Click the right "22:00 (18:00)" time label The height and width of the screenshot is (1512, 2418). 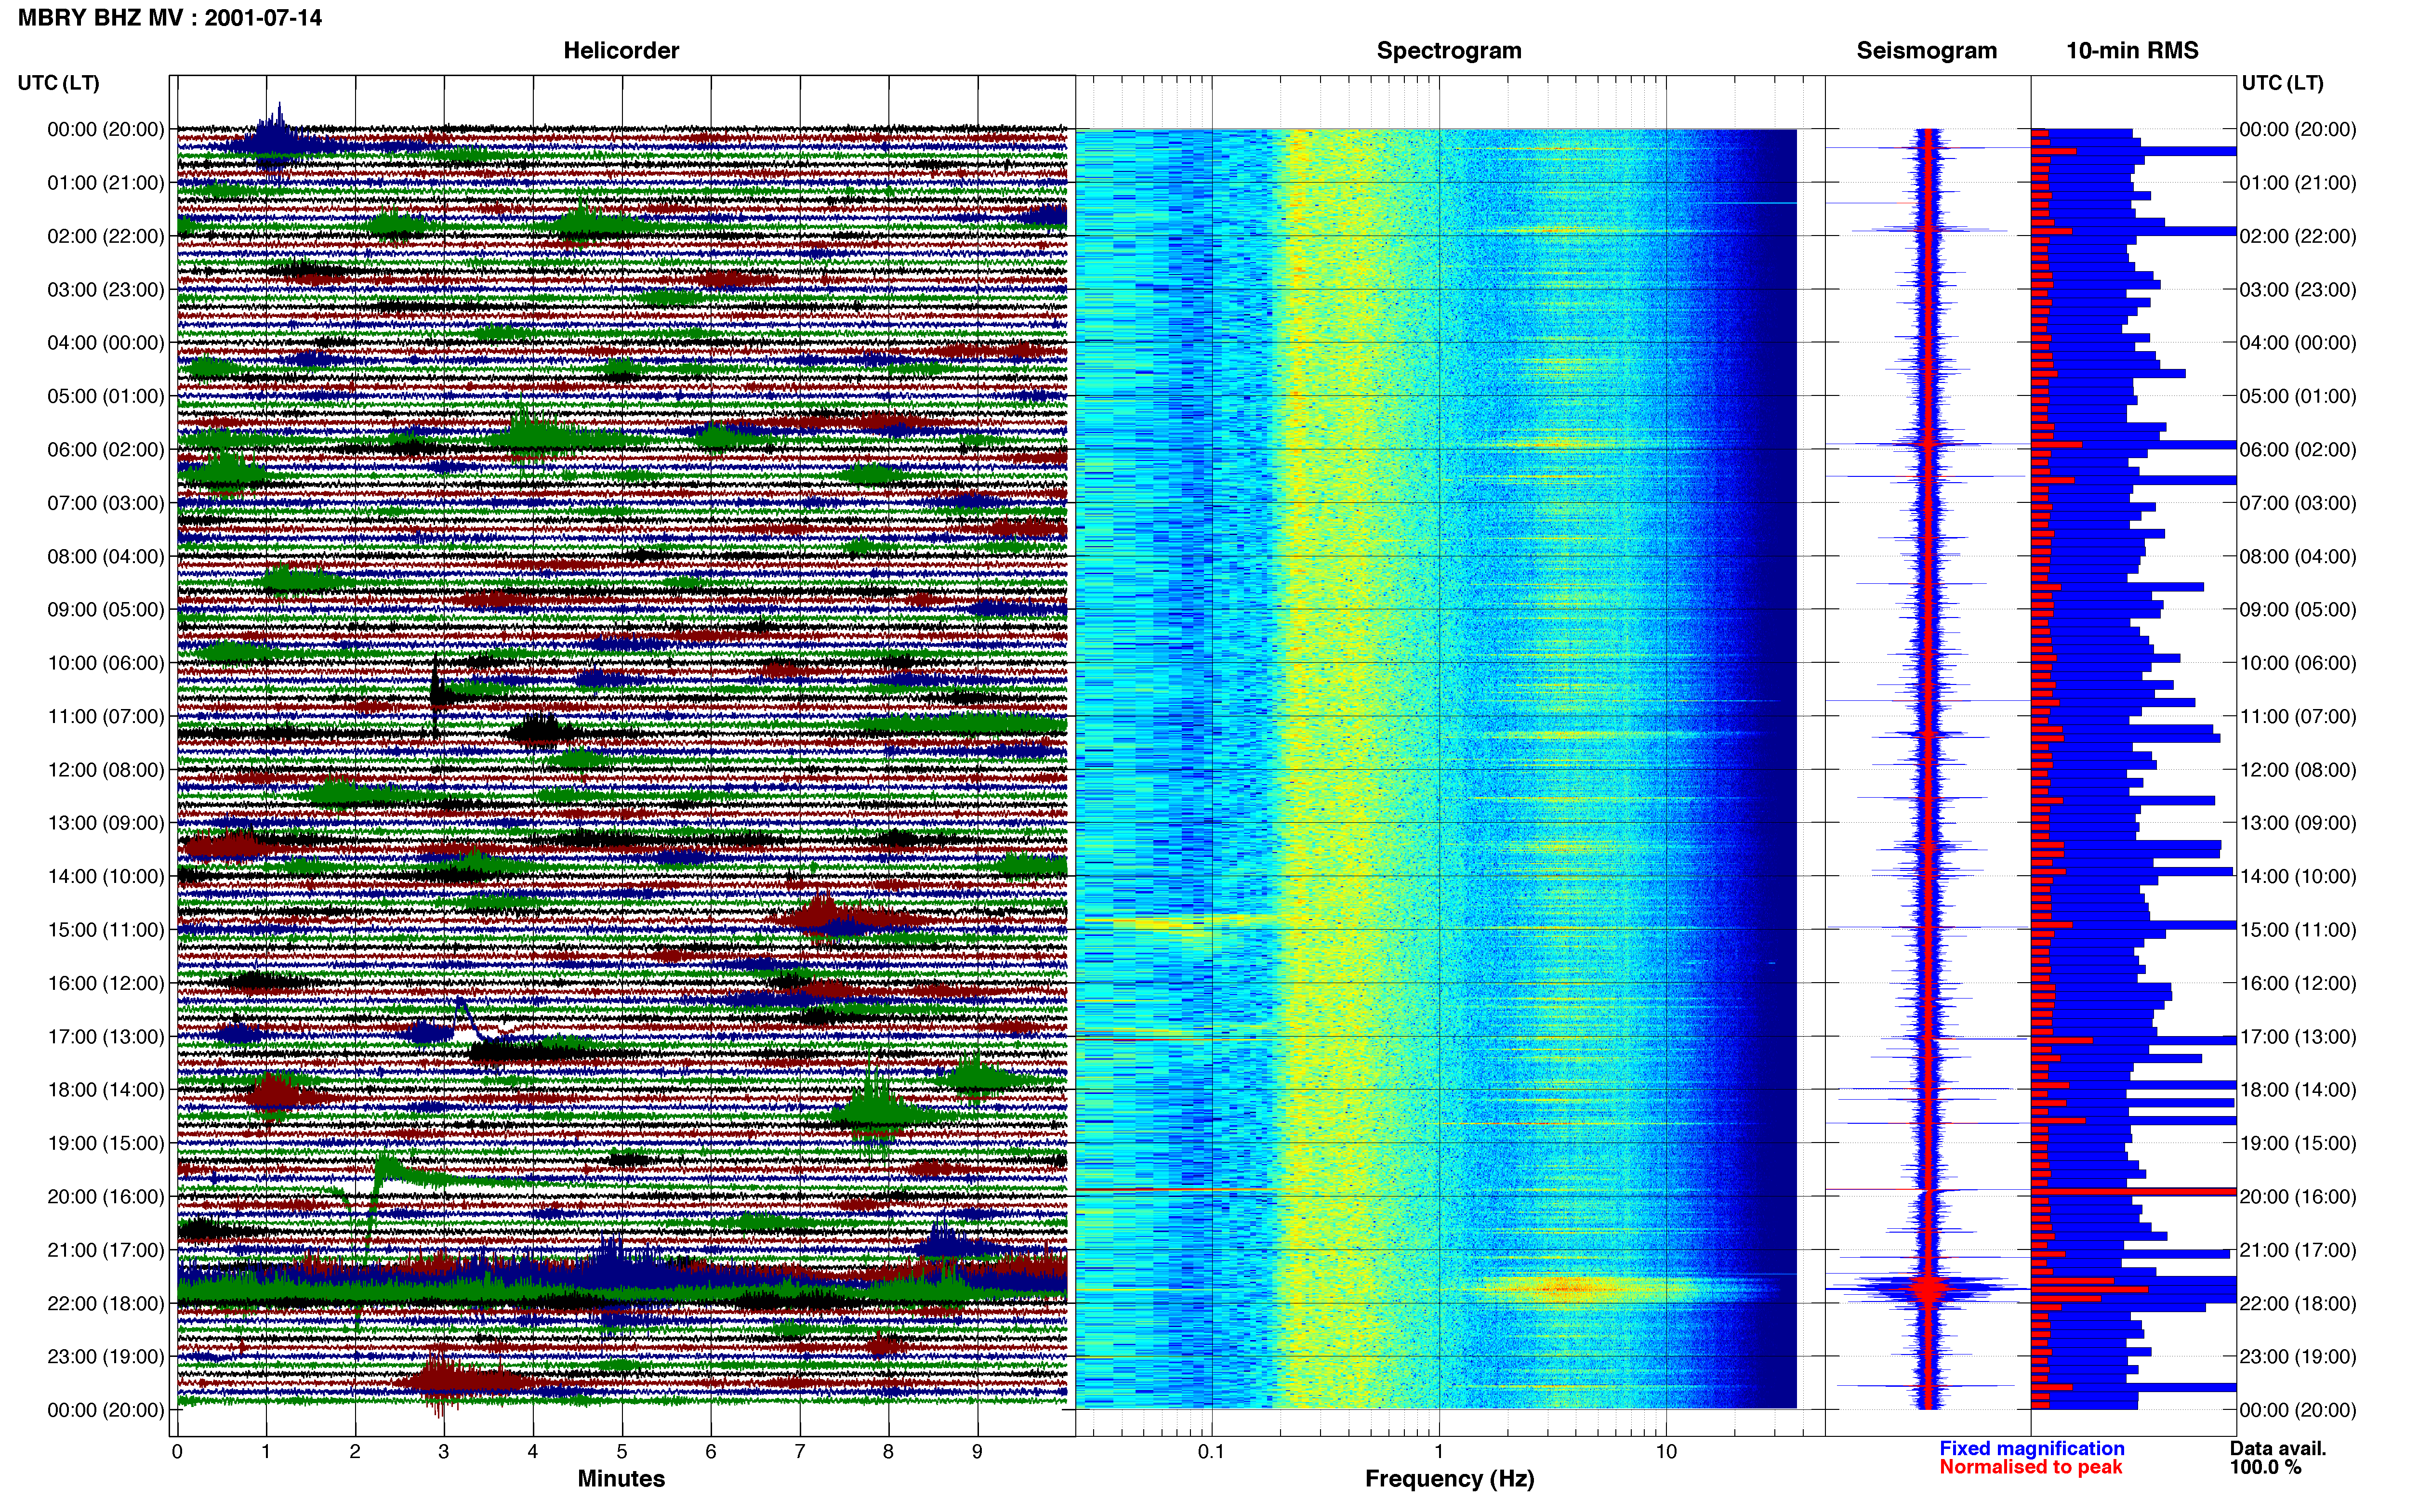pyautogui.click(x=2298, y=1303)
